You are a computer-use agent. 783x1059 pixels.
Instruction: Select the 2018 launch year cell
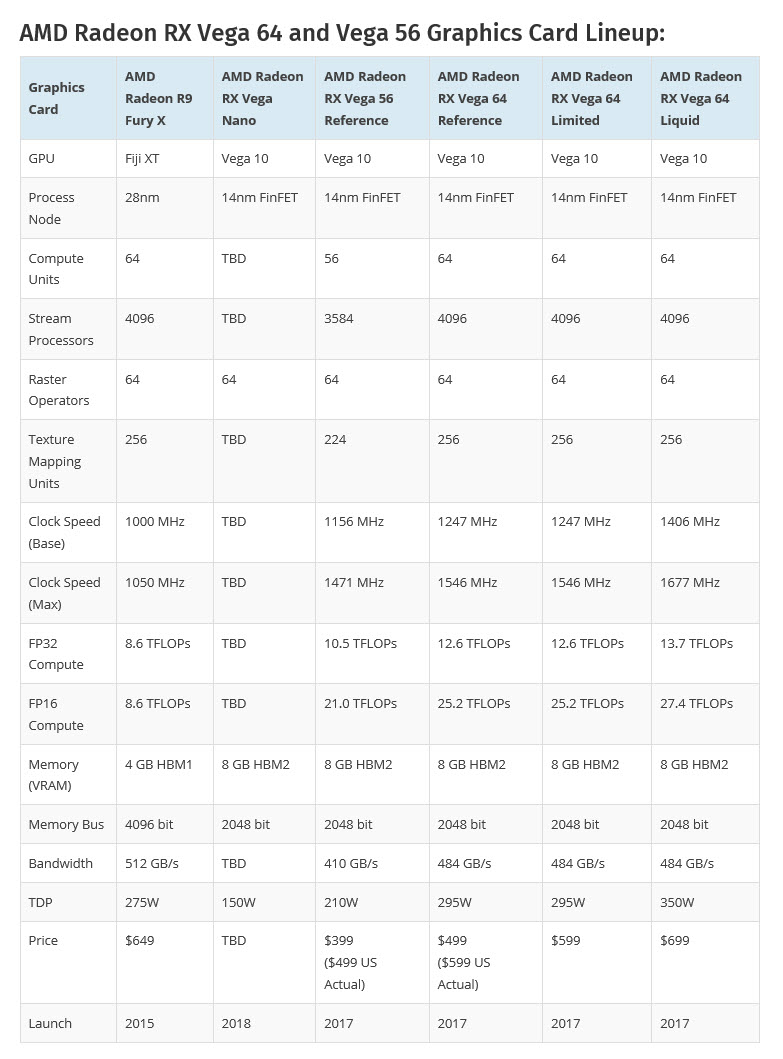point(236,1023)
